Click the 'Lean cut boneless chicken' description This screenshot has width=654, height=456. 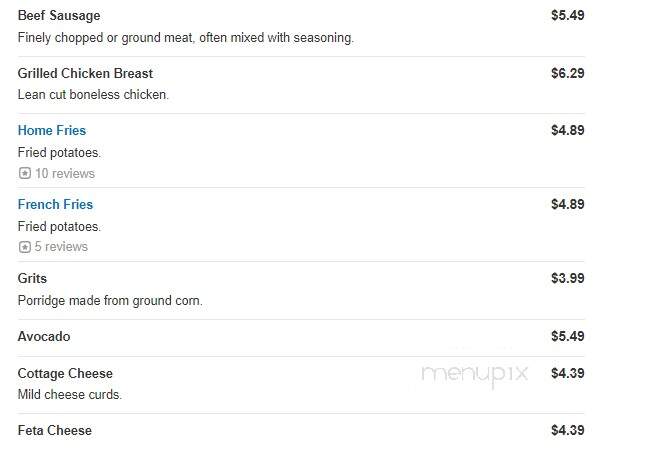pyautogui.click(x=93, y=95)
